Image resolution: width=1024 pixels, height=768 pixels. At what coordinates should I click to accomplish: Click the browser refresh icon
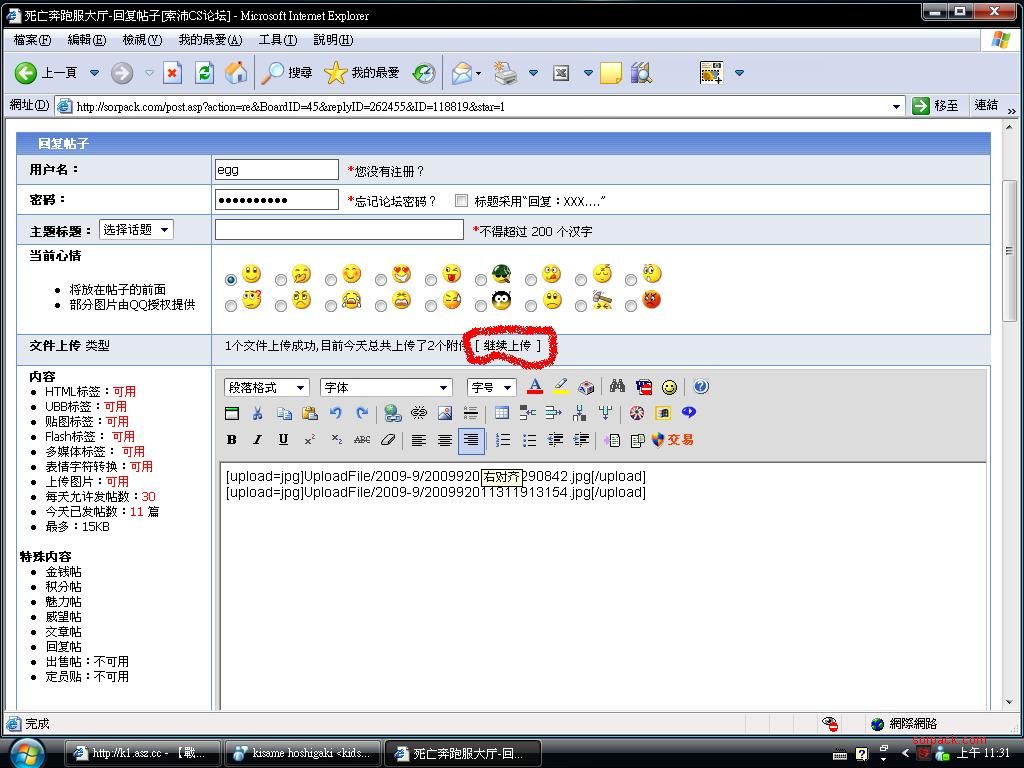click(x=205, y=72)
